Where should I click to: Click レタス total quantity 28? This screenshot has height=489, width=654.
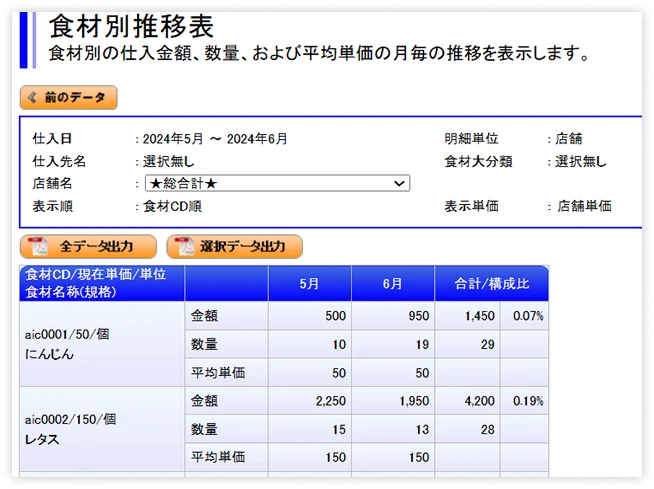click(x=467, y=429)
